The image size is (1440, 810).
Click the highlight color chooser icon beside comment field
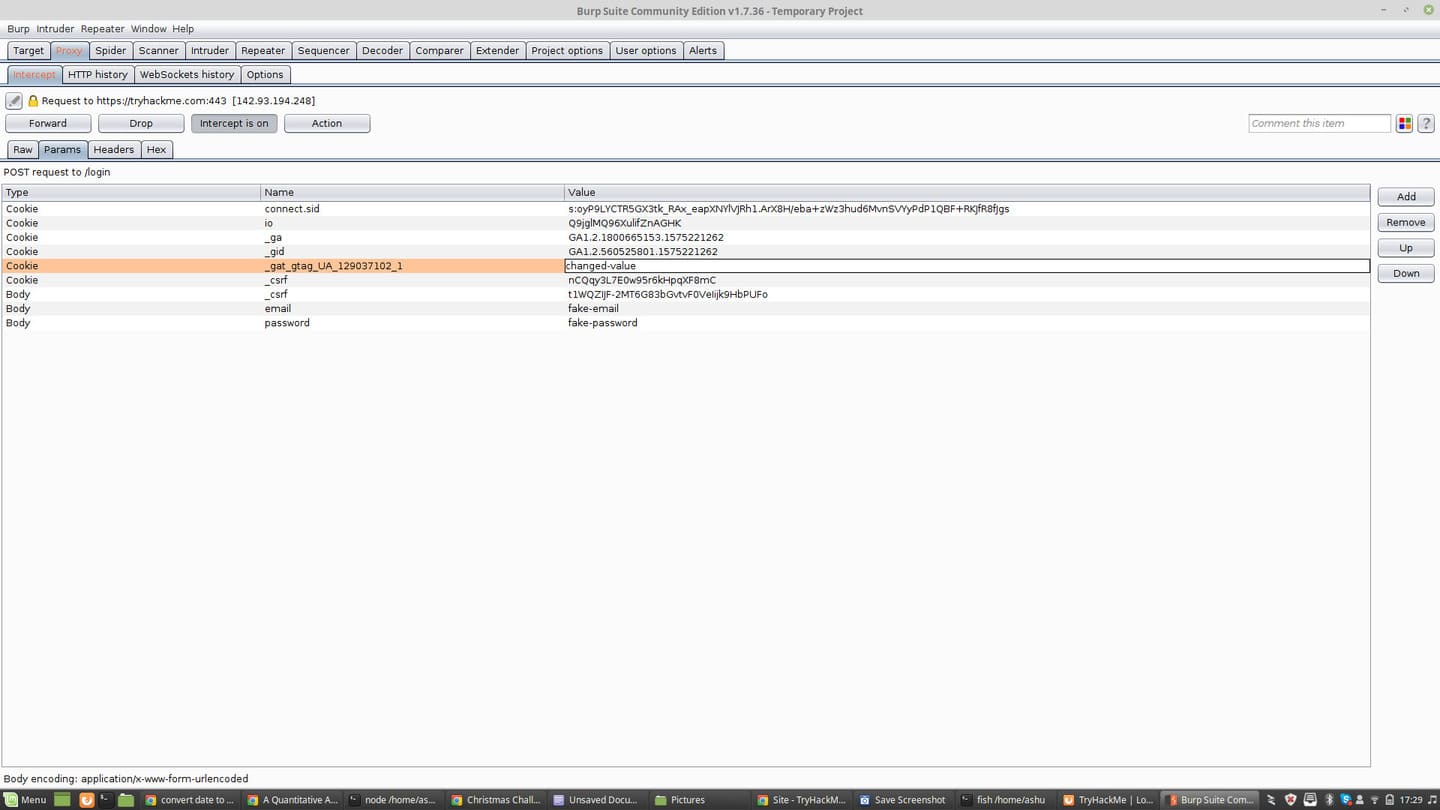tap(1404, 123)
